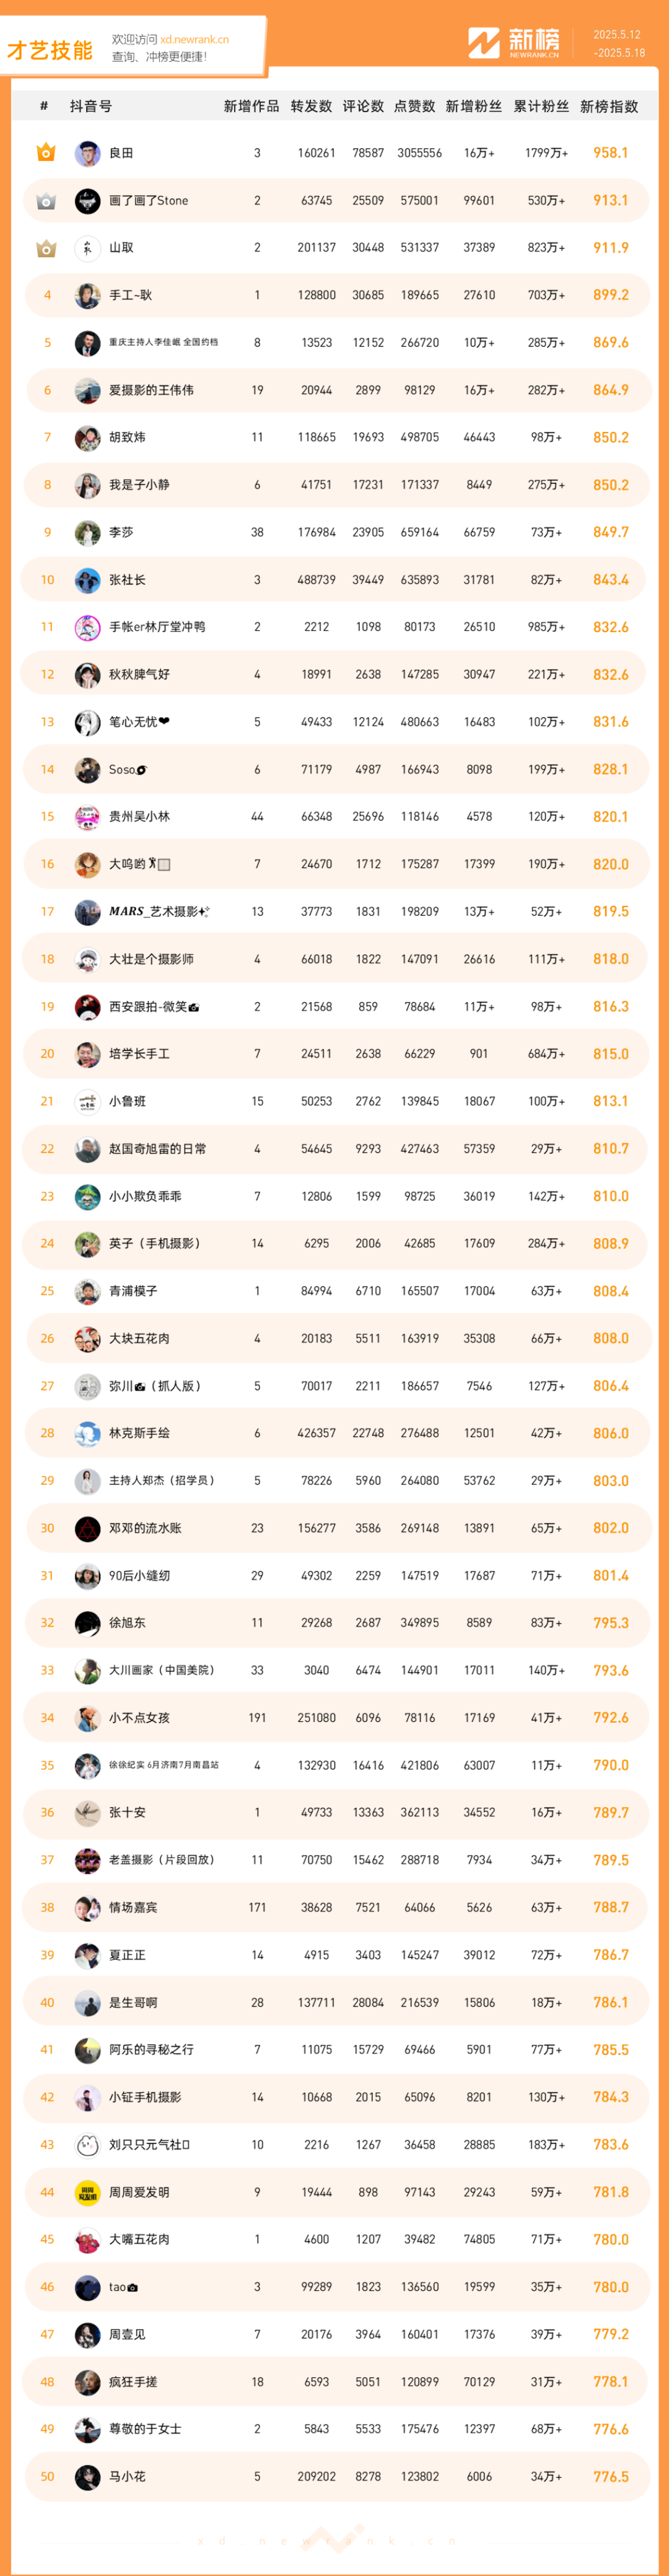The height and width of the screenshot is (2576, 669).
Task: Click the 958.1 index score
Action: point(611,153)
